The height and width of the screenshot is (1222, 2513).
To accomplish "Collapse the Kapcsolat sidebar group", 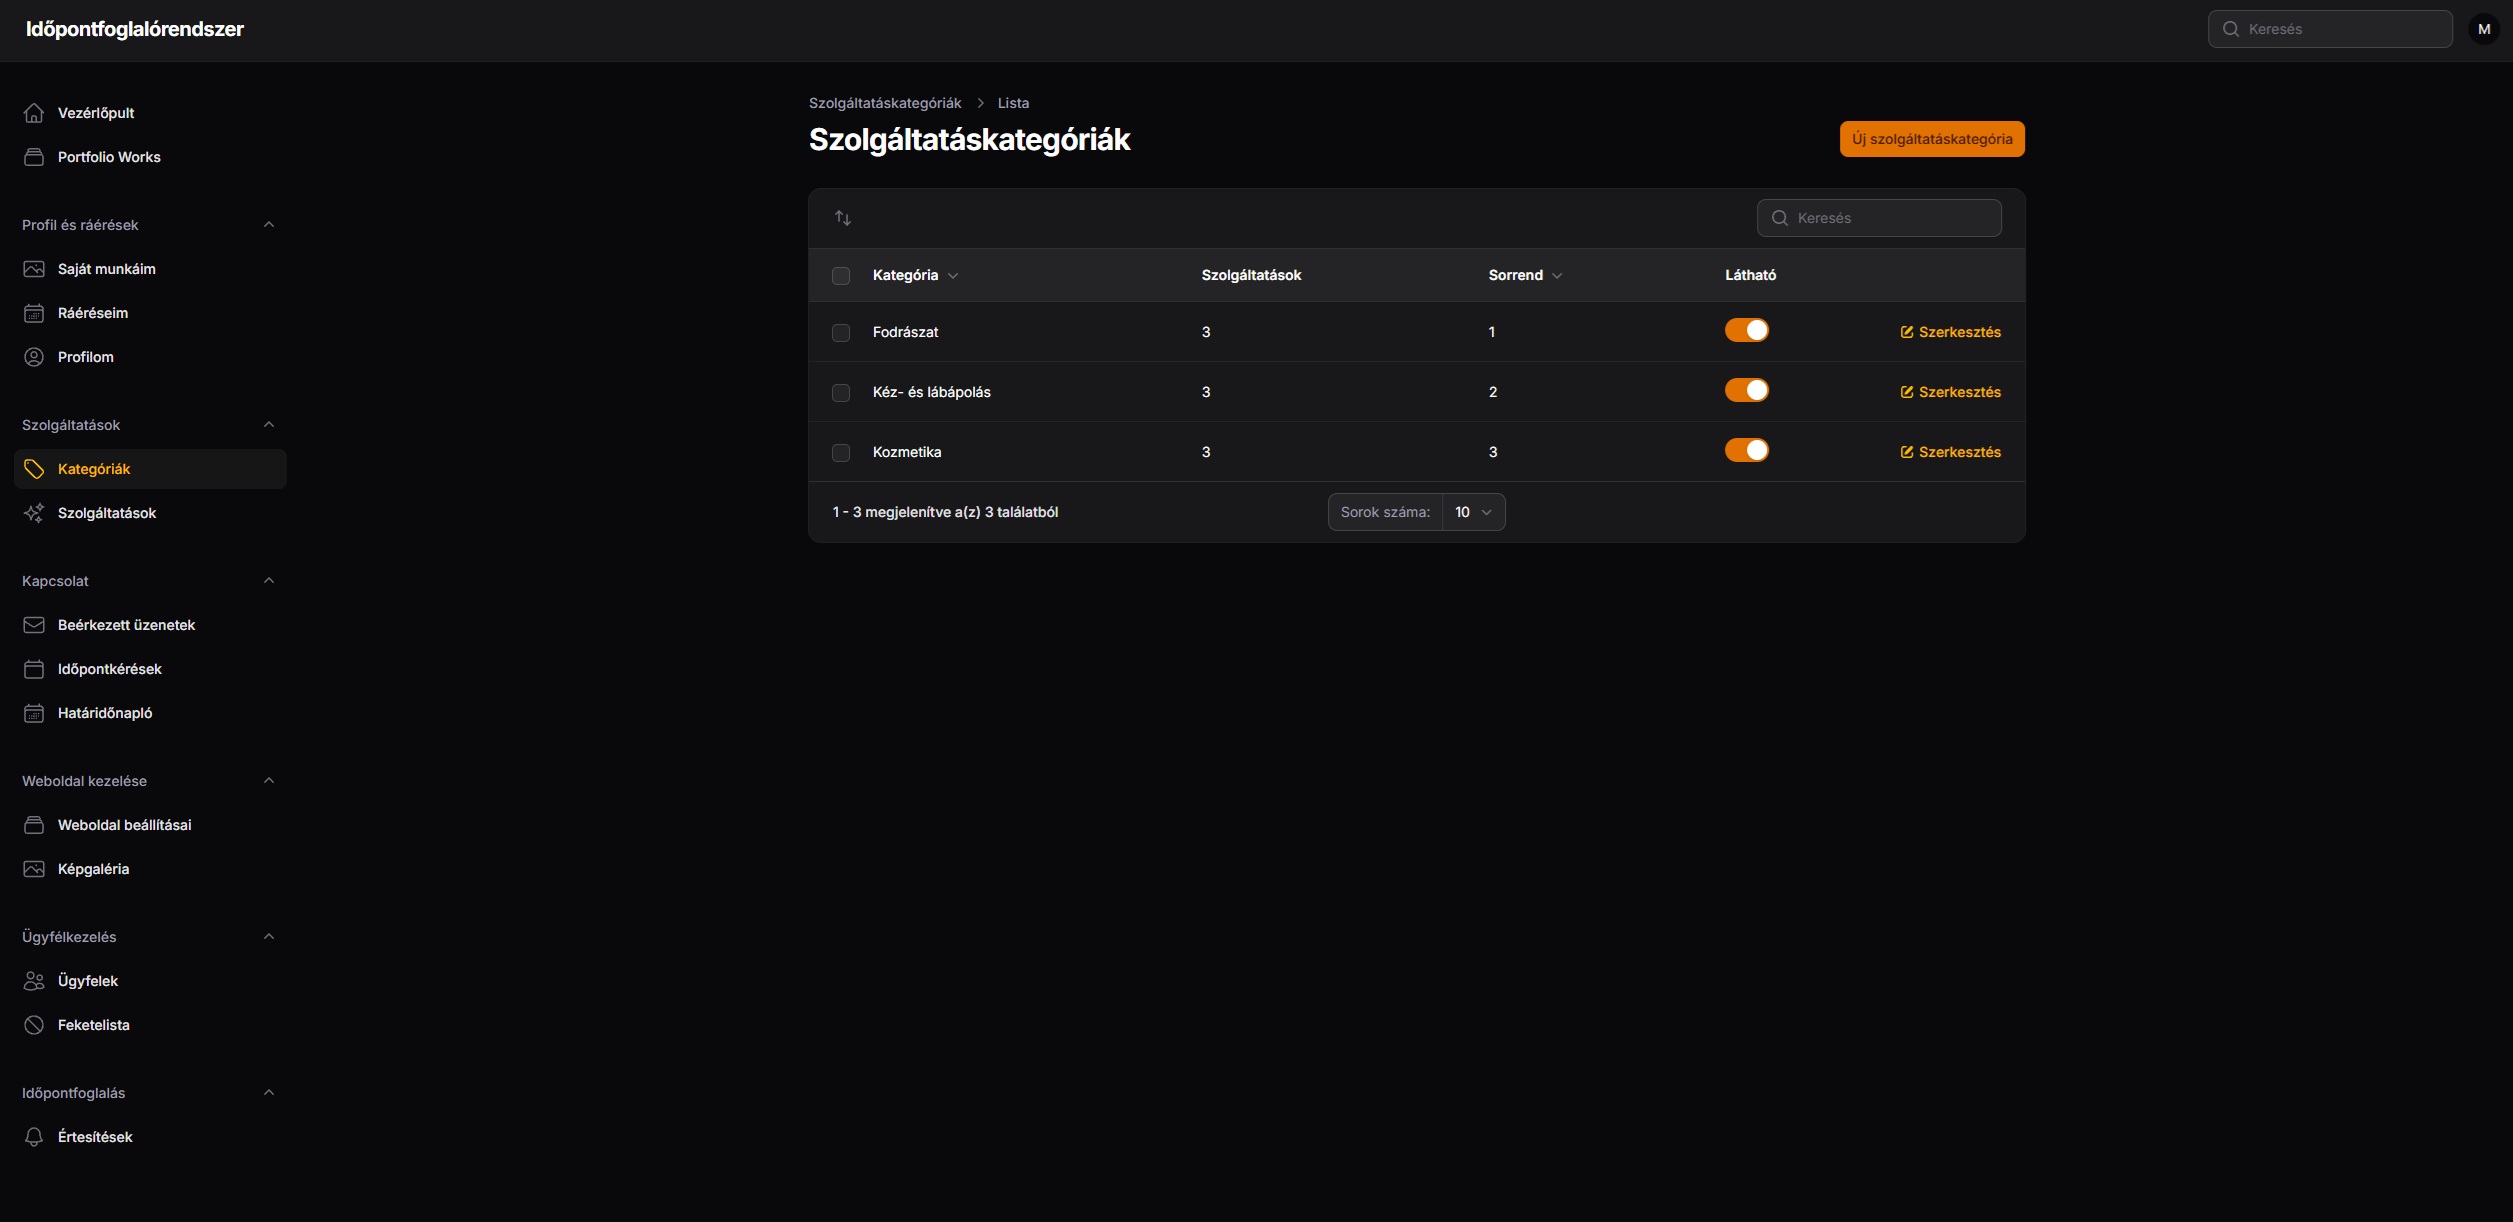I will (268, 581).
